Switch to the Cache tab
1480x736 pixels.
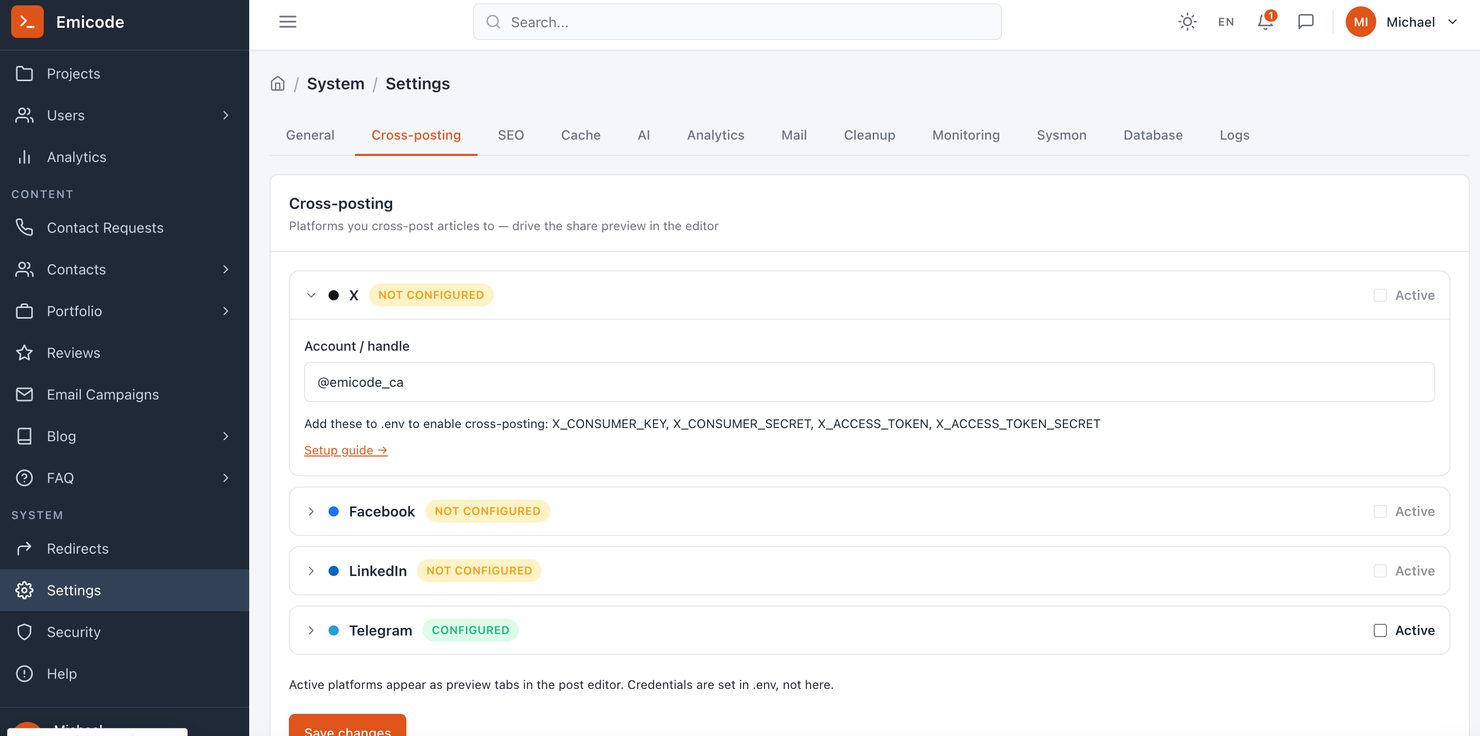point(581,135)
